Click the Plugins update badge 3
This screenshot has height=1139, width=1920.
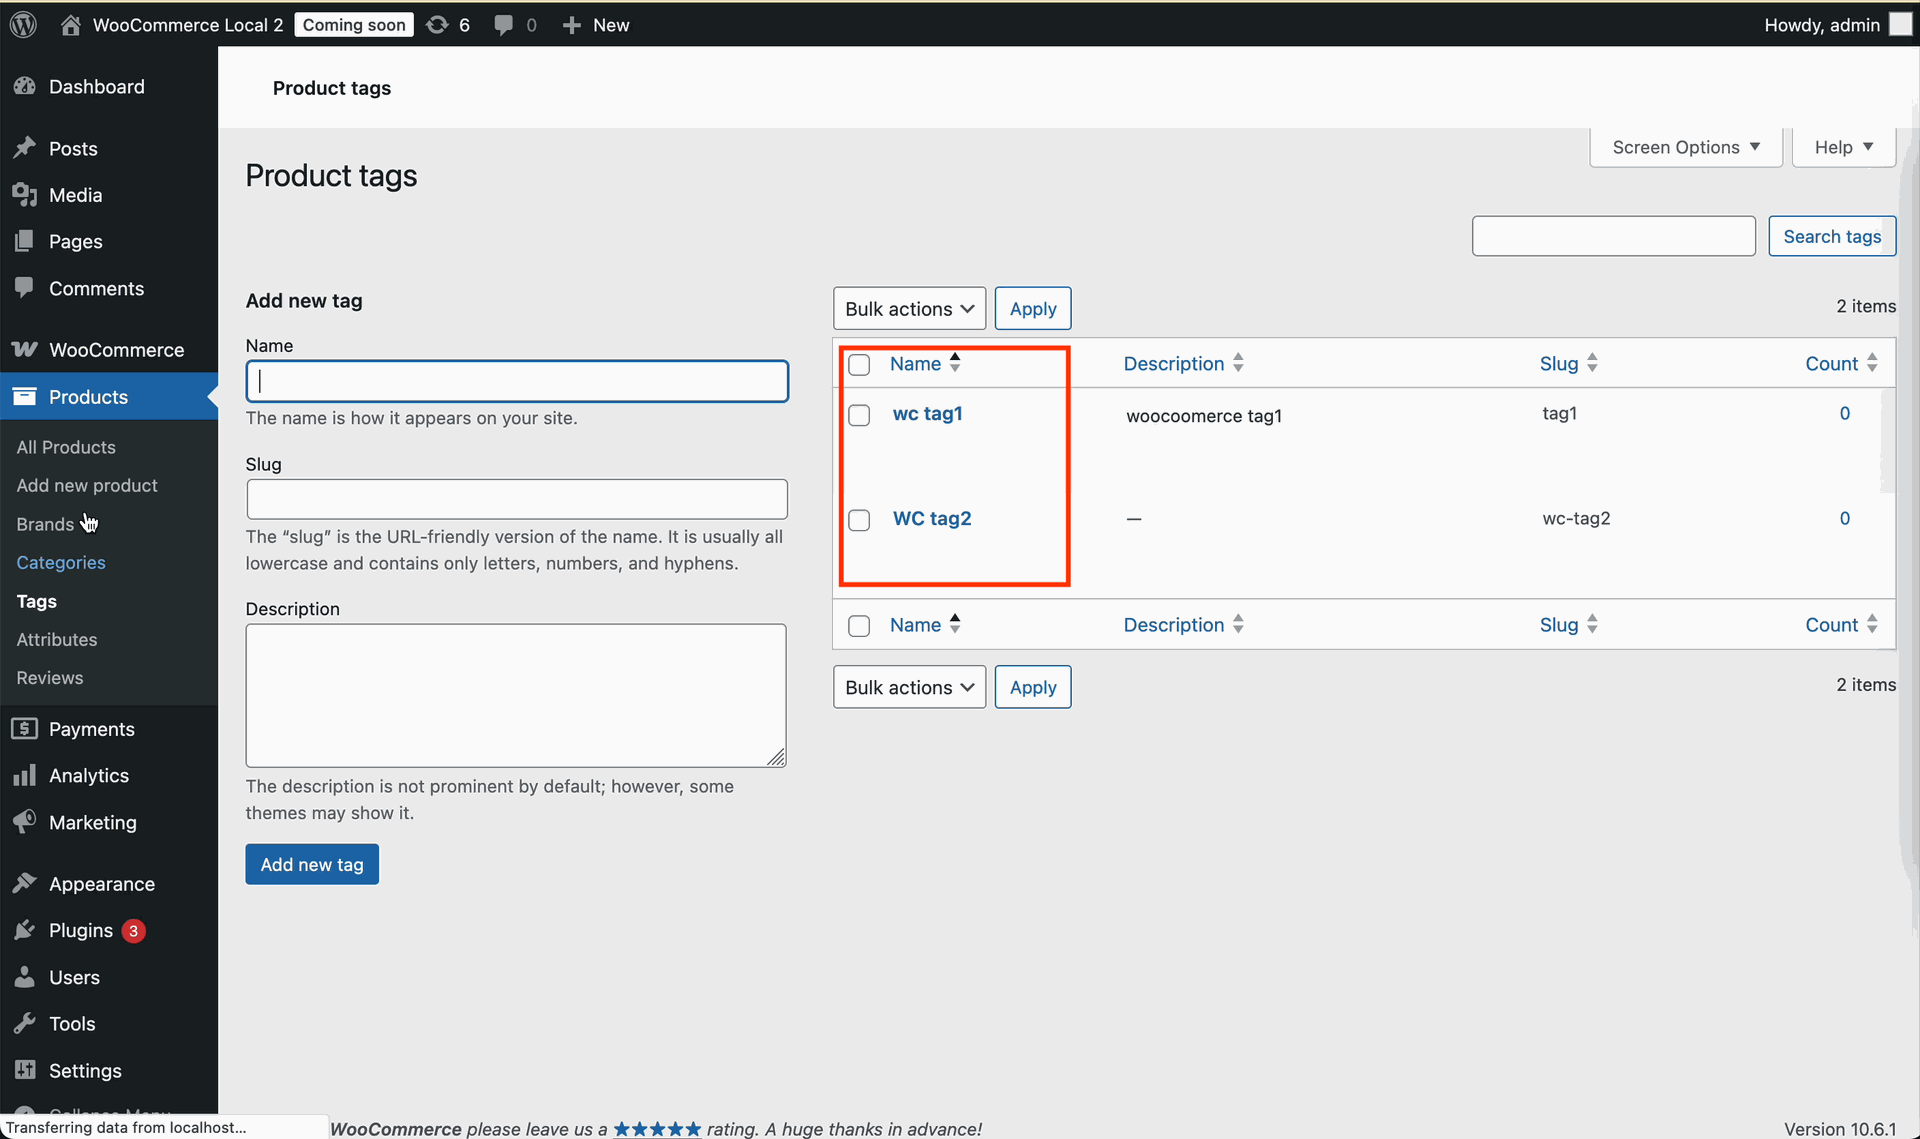pyautogui.click(x=133, y=931)
